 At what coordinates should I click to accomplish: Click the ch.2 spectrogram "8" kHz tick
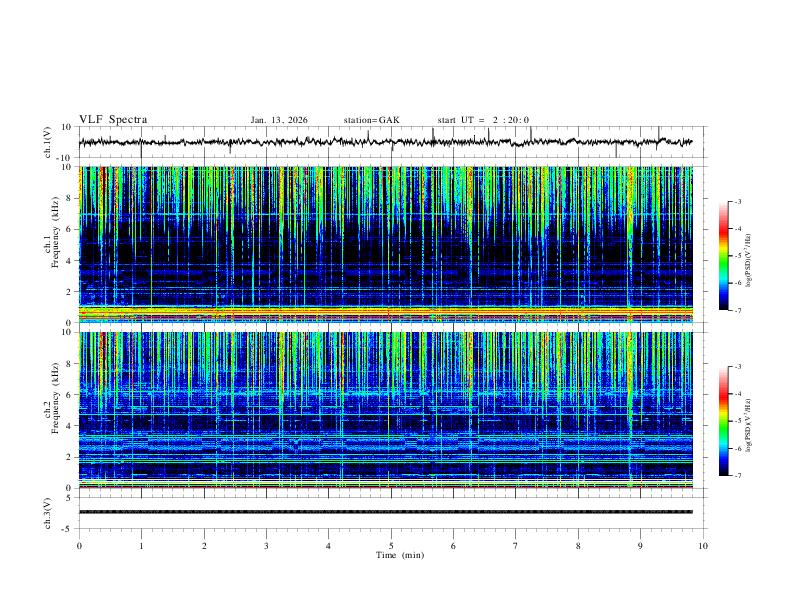71,364
